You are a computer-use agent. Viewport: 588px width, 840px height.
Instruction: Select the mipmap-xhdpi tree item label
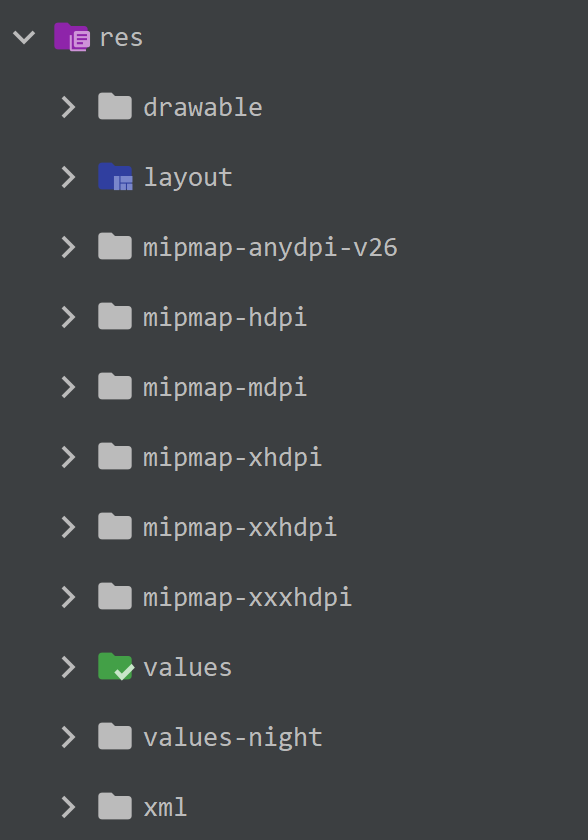point(232,458)
